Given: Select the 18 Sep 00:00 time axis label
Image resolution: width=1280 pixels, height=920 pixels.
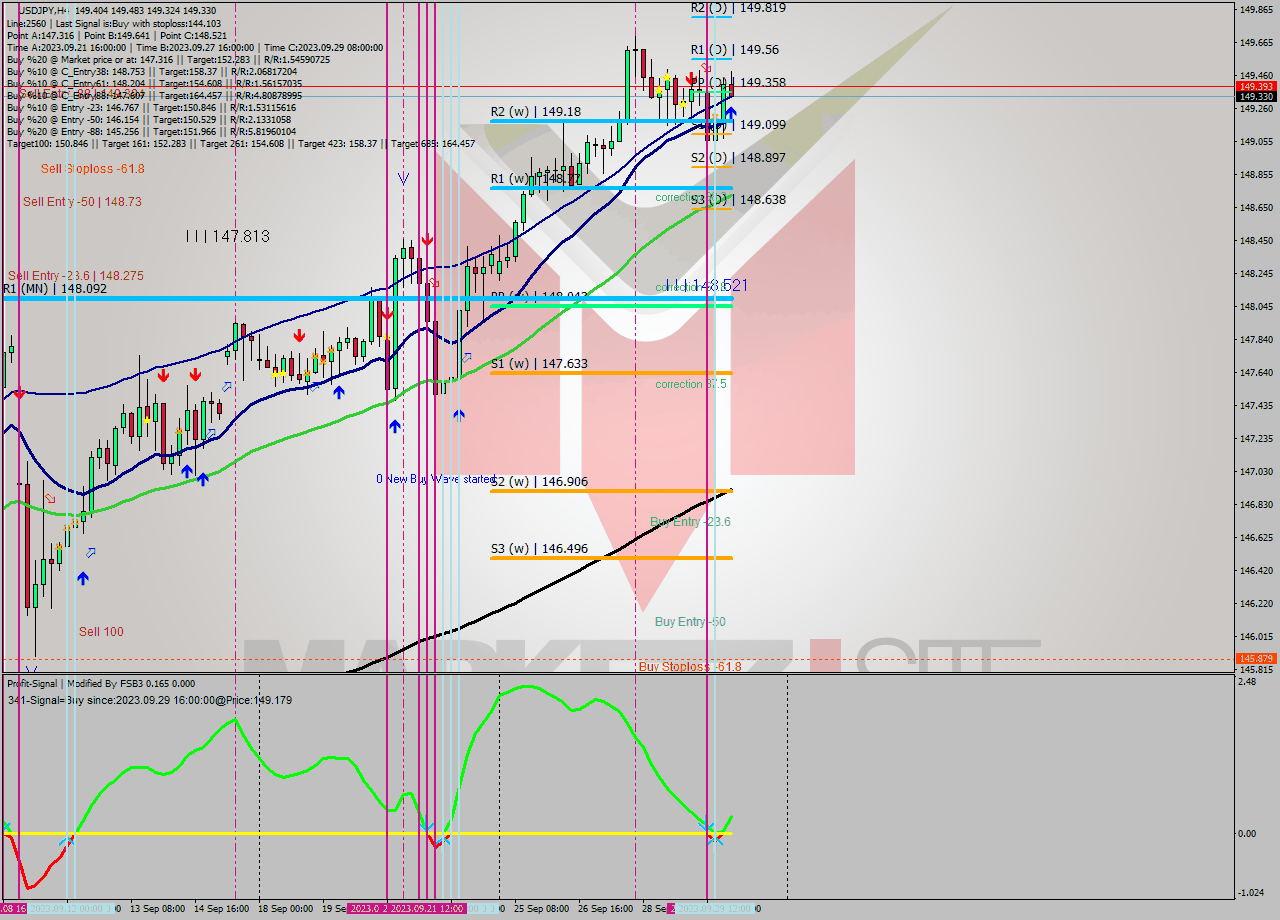Looking at the screenshot, I should tap(285, 909).
